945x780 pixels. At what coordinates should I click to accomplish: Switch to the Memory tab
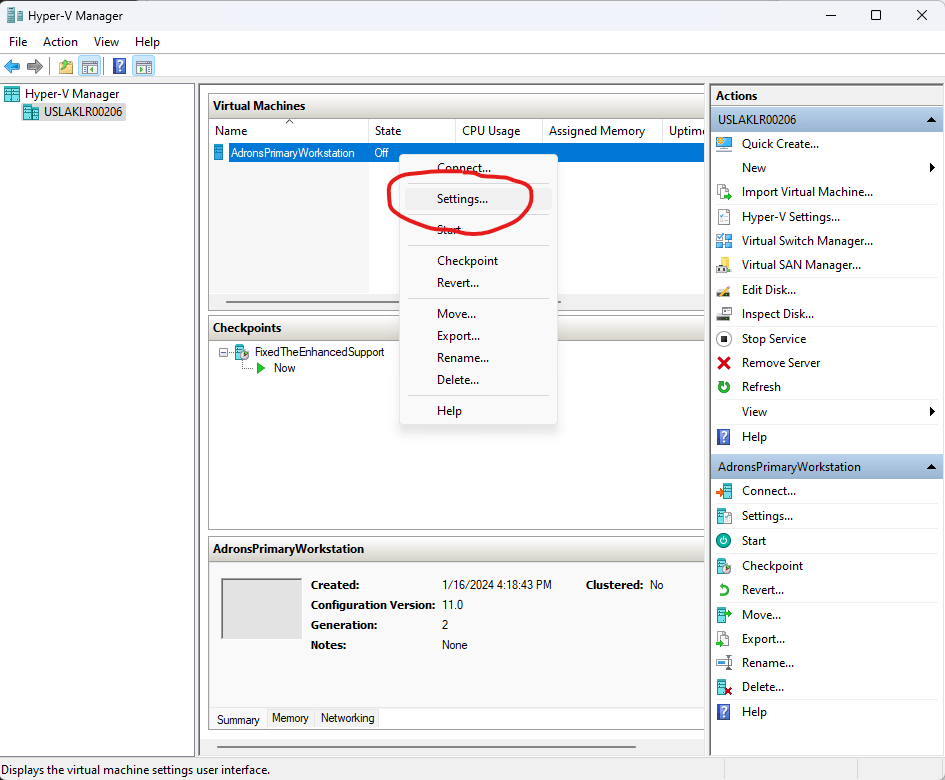coord(290,718)
